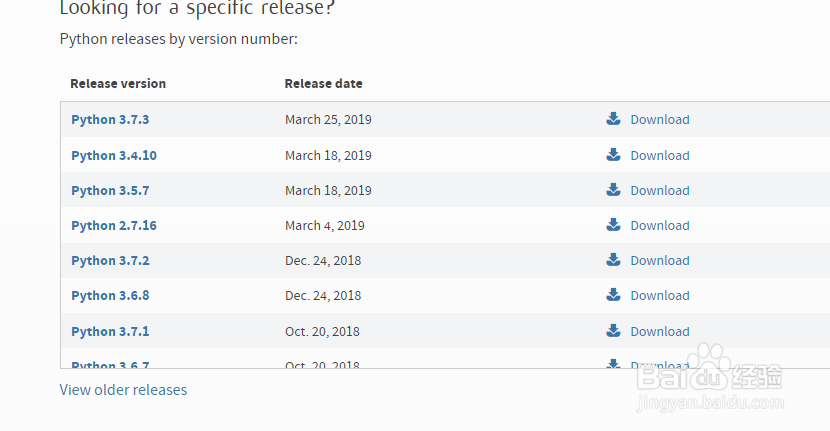Click Download text for Python 2.7.16
Image resolution: width=830 pixels, height=431 pixels.
pos(660,226)
